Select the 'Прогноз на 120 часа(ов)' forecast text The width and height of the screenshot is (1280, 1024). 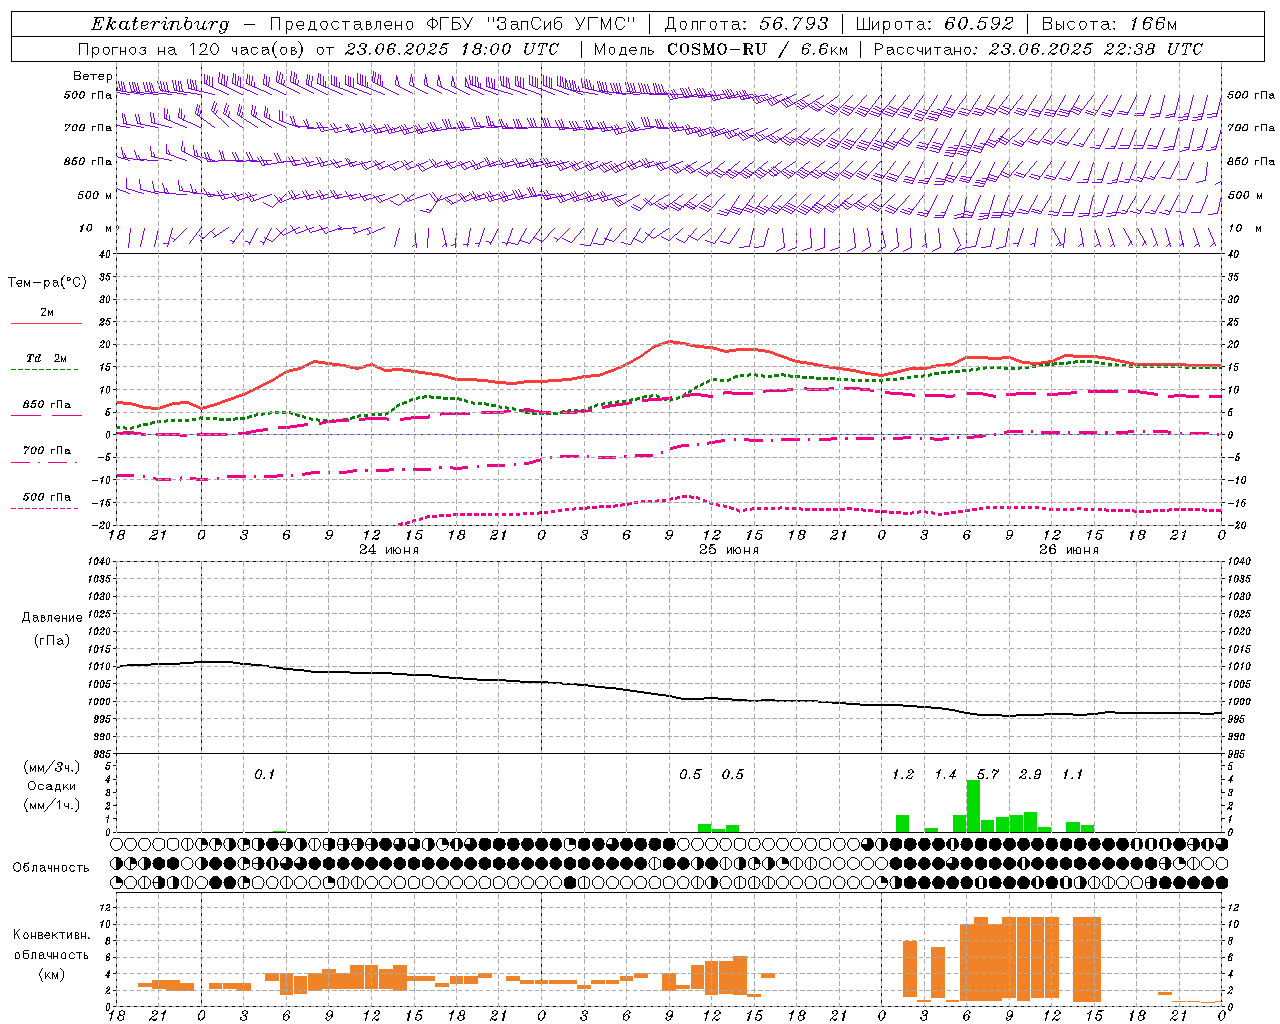[192, 49]
